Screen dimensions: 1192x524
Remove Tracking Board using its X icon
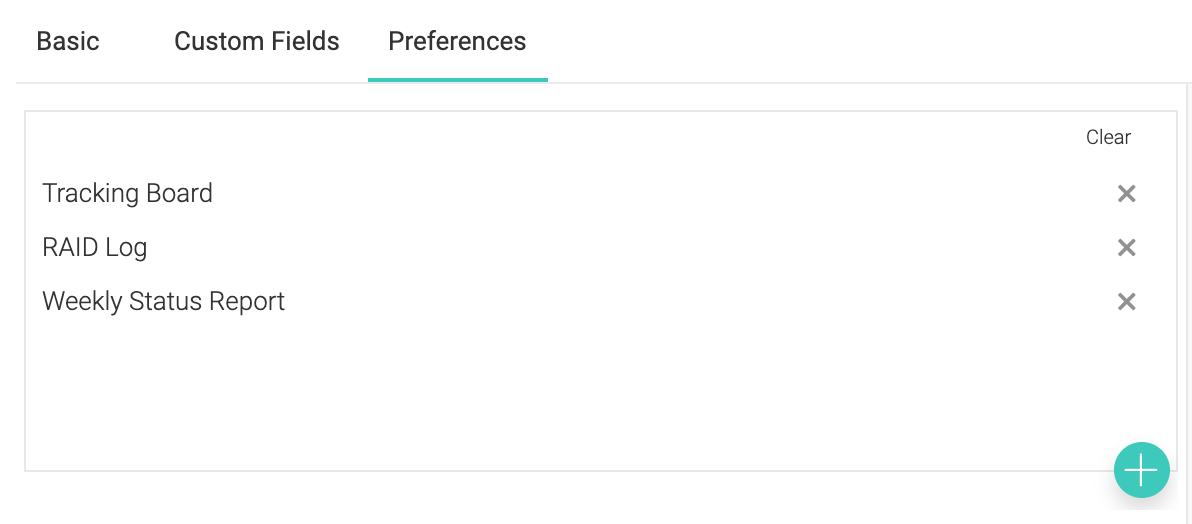point(1126,194)
